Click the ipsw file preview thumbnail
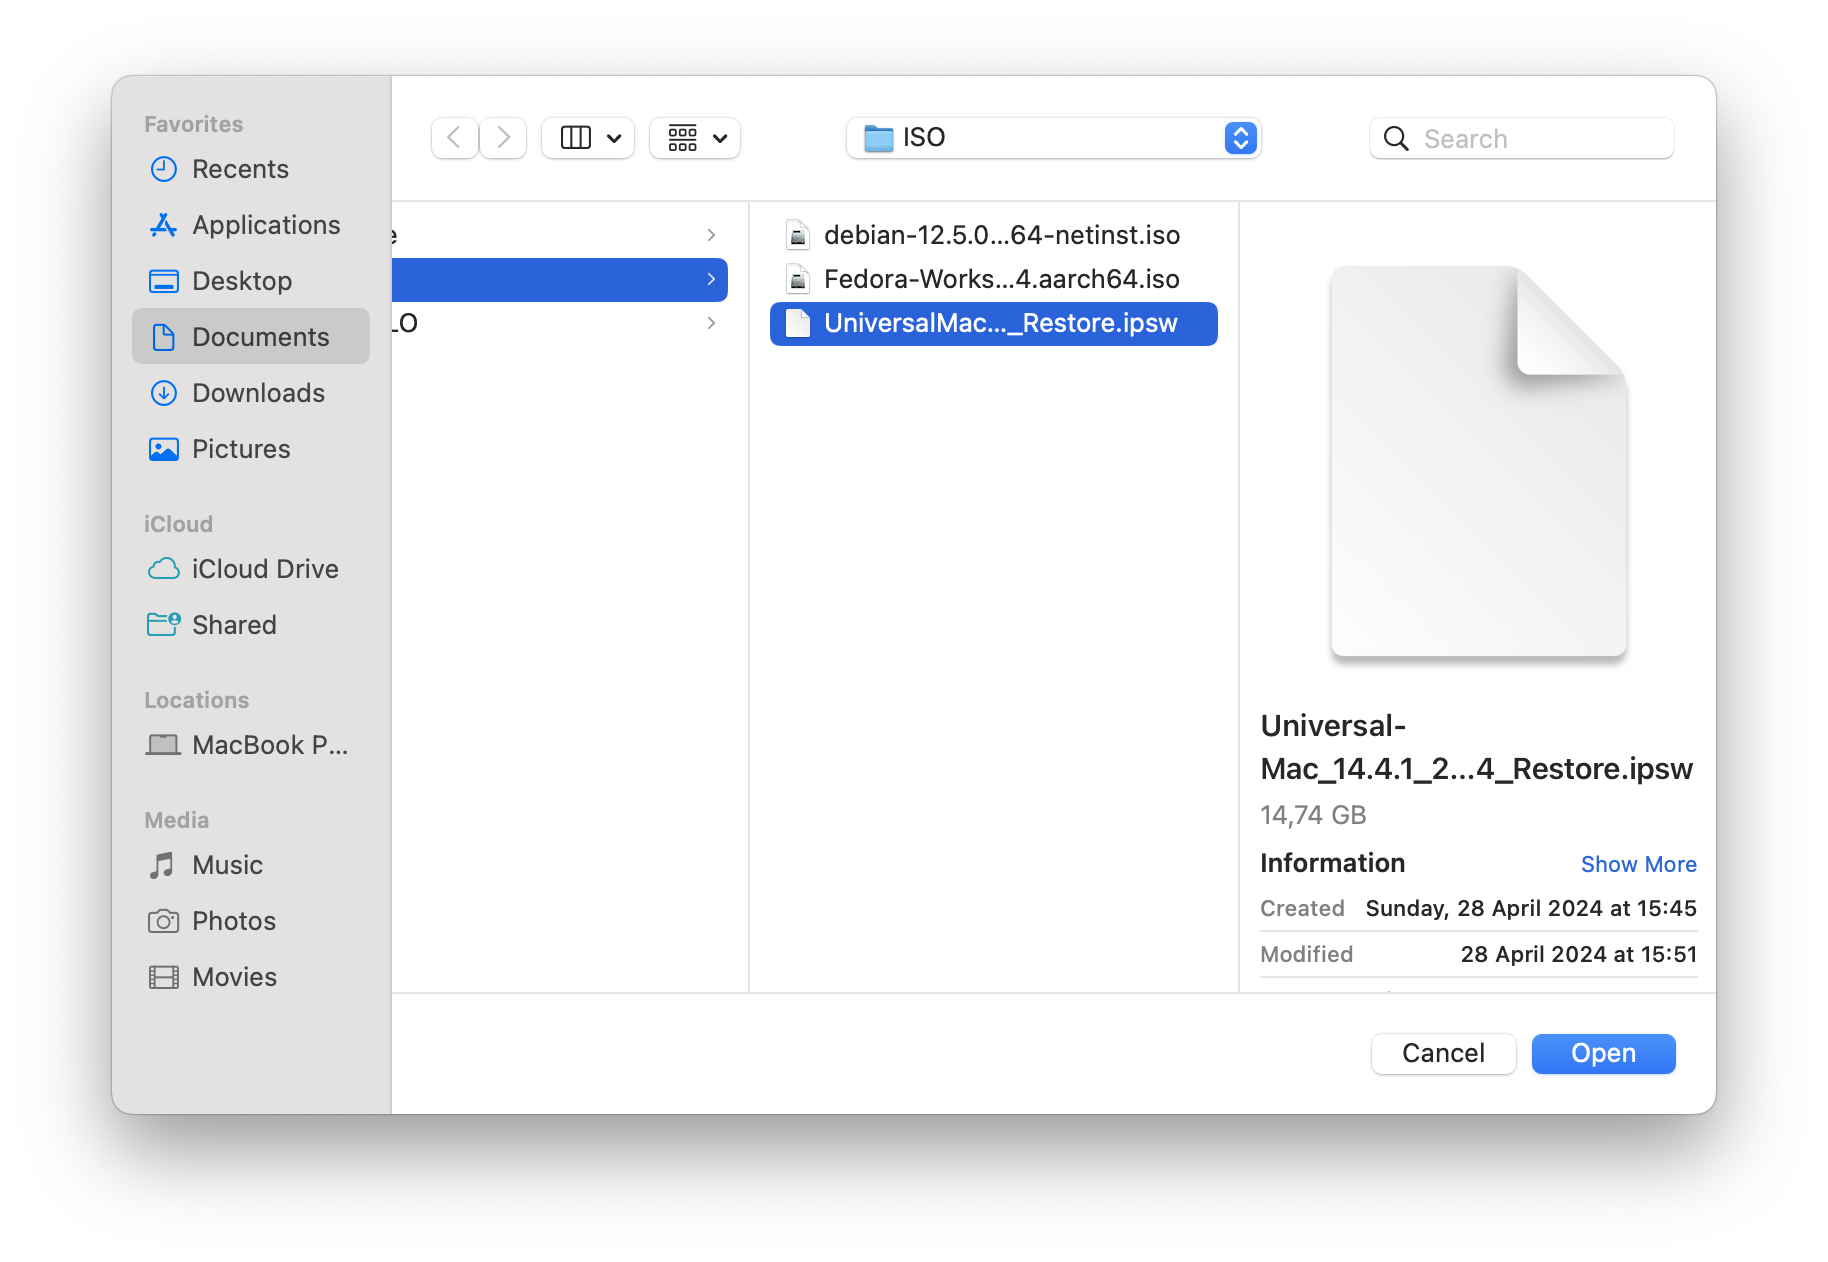The image size is (1828, 1262). 1478,461
